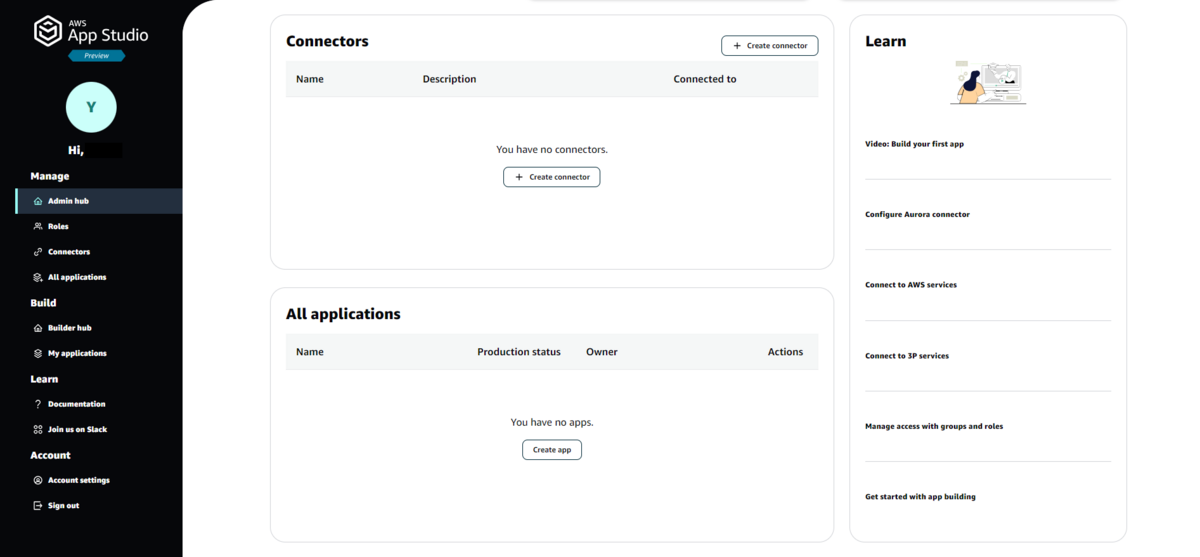
Task: Click the Sign out arrow icon
Action: pyautogui.click(x=38, y=506)
